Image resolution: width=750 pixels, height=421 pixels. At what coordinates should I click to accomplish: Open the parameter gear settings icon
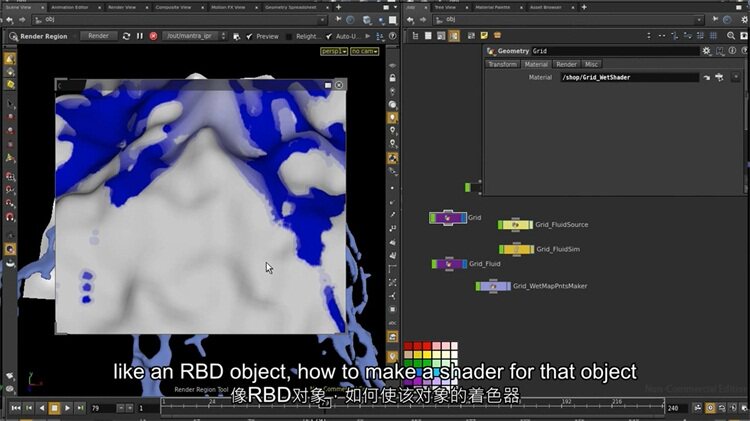pyautogui.click(x=706, y=50)
